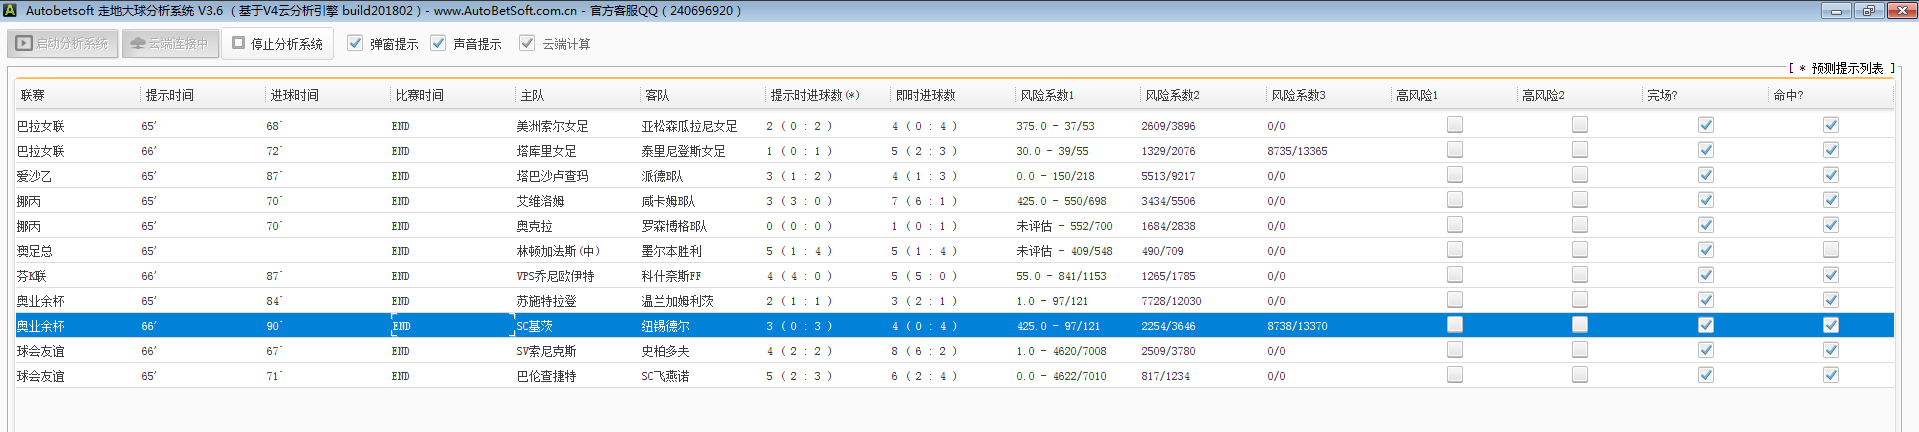
Task: Toggle 高风险1 in highlighted SC基茨 row
Action: click(x=1455, y=325)
